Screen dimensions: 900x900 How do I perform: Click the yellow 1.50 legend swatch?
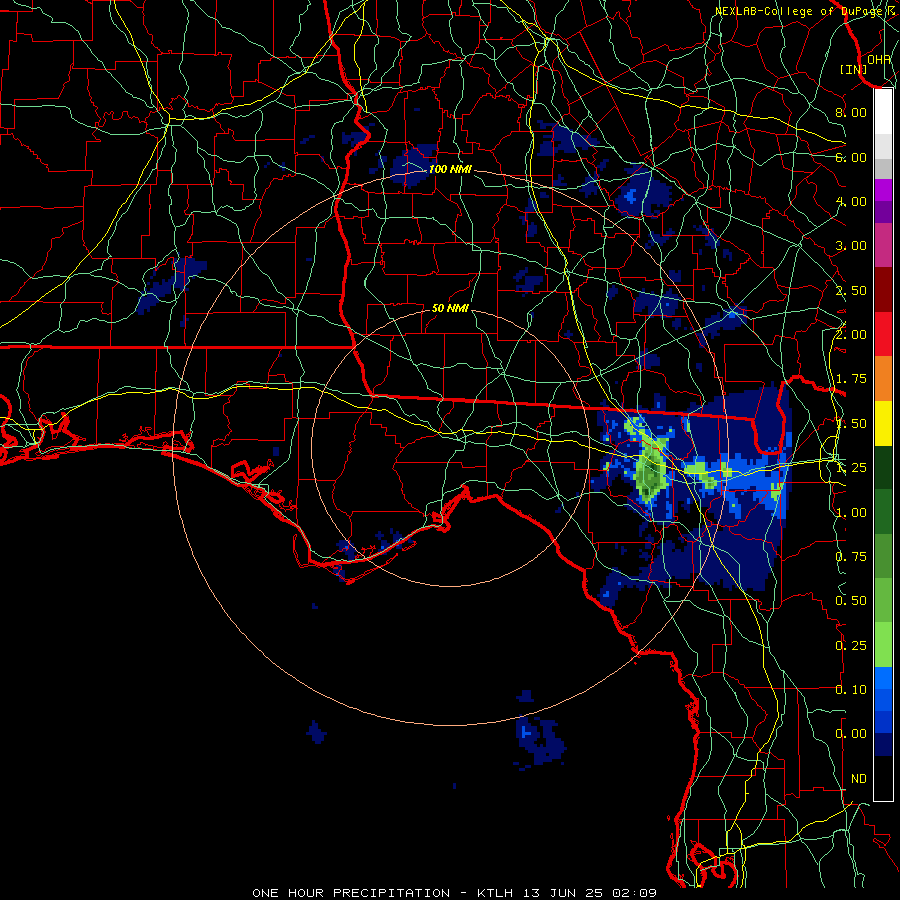point(883,424)
